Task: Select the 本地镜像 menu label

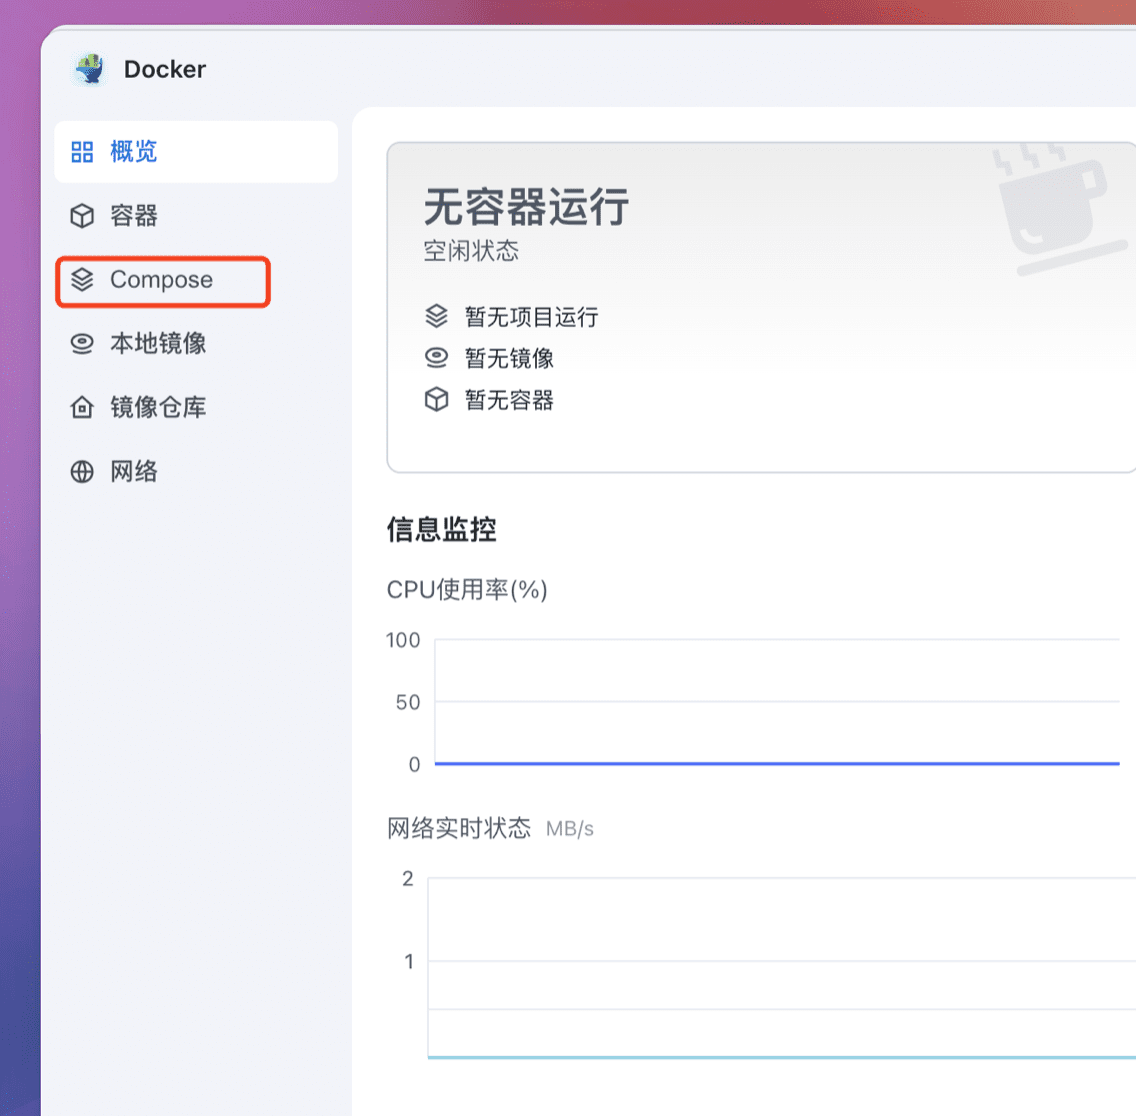Action: 158,344
